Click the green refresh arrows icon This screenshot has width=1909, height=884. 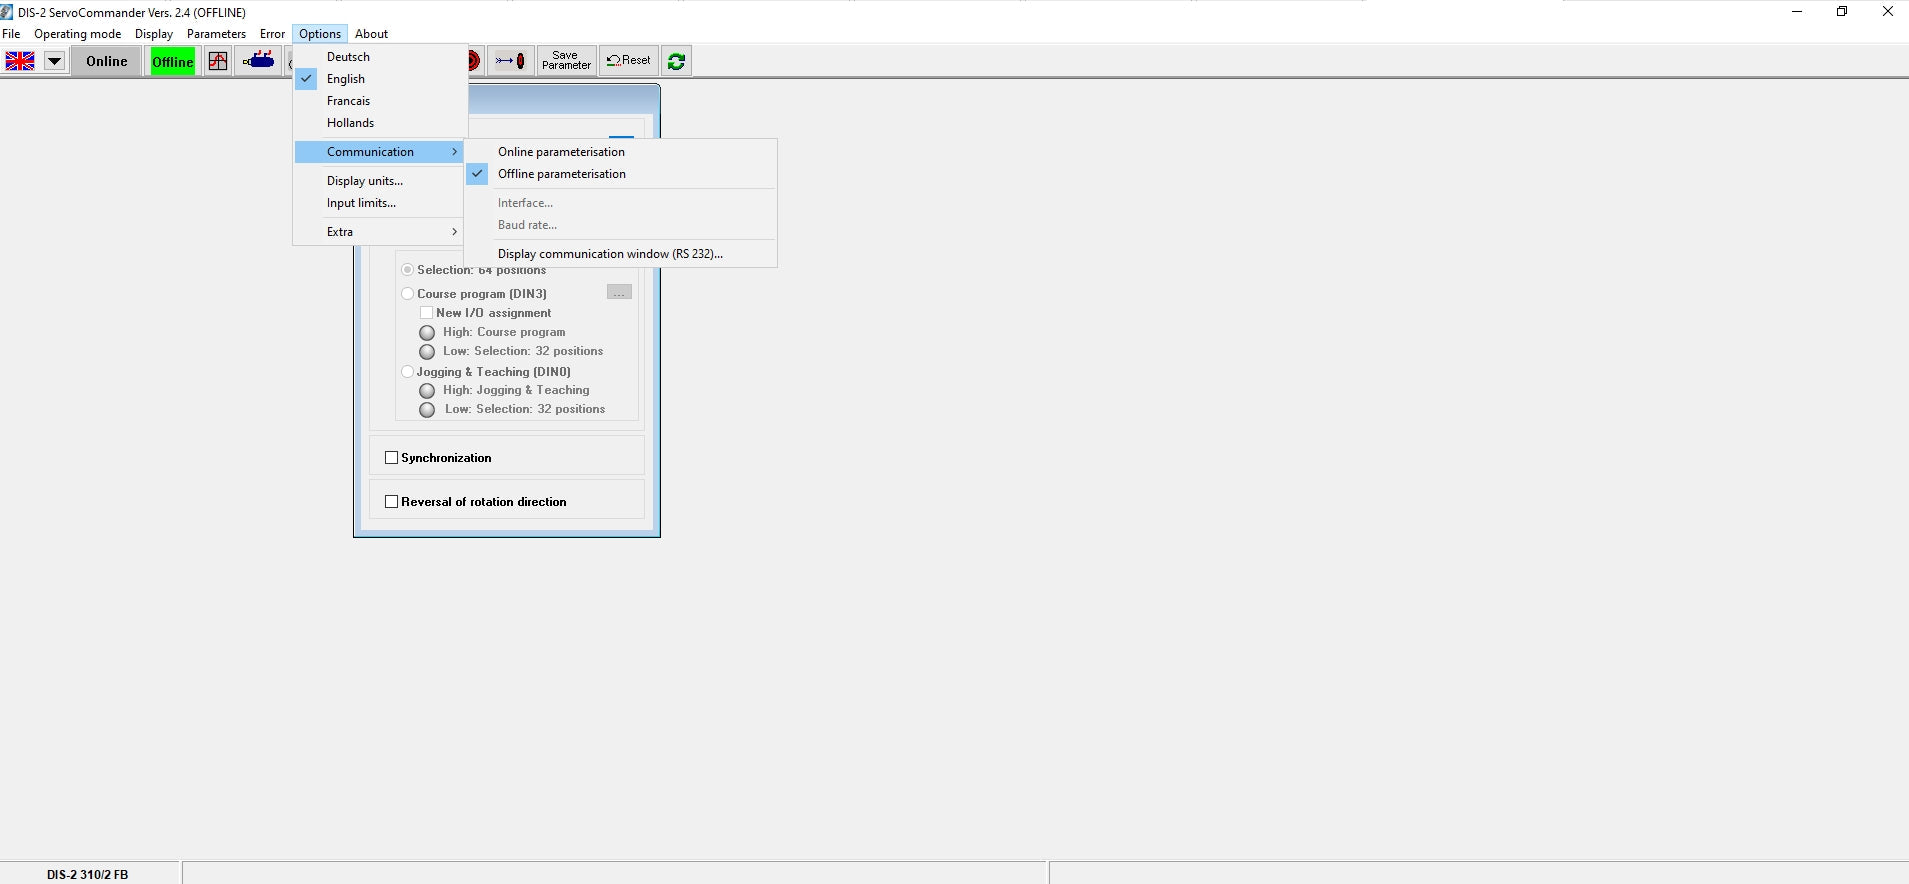(676, 61)
